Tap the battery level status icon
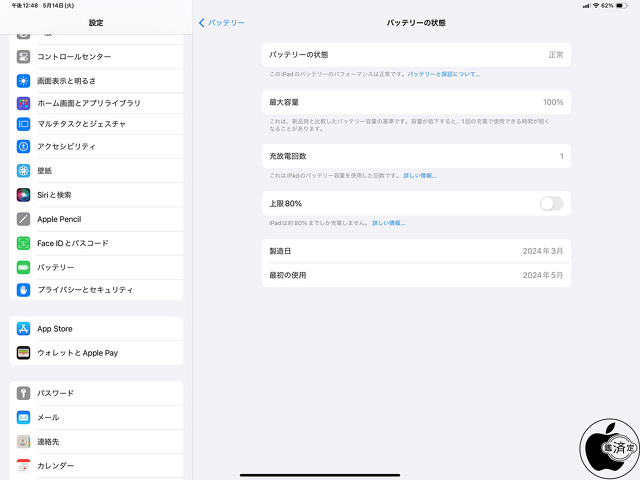This screenshot has width=640, height=480. [x=622, y=6]
